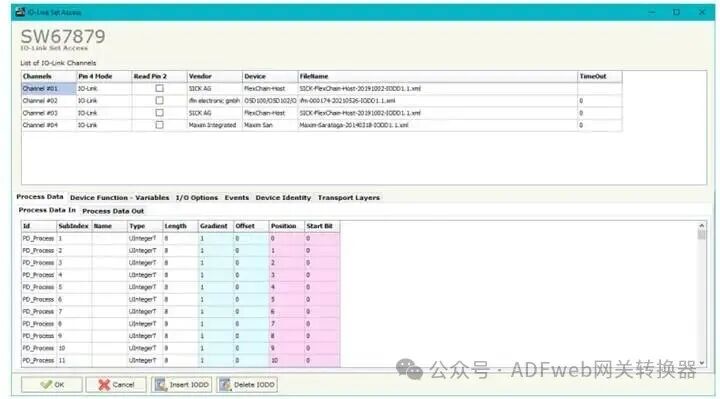This screenshot has width=720, height=399.
Task: Select the Process Data In sub-tab
Action: tap(47, 210)
